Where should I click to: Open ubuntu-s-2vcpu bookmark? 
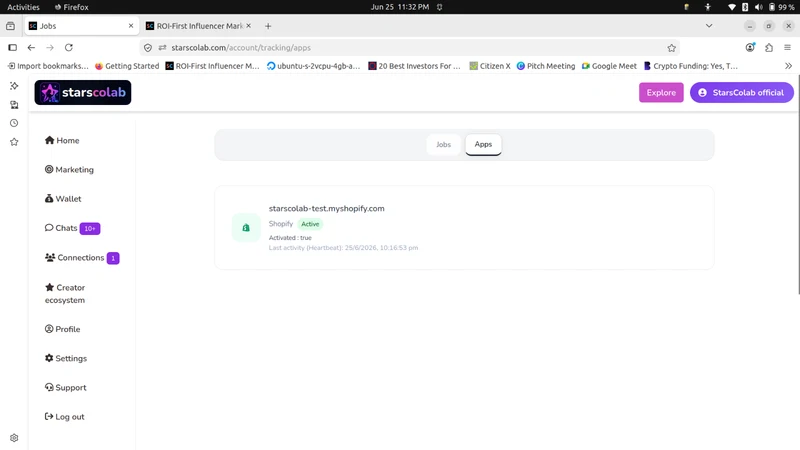pos(313,66)
